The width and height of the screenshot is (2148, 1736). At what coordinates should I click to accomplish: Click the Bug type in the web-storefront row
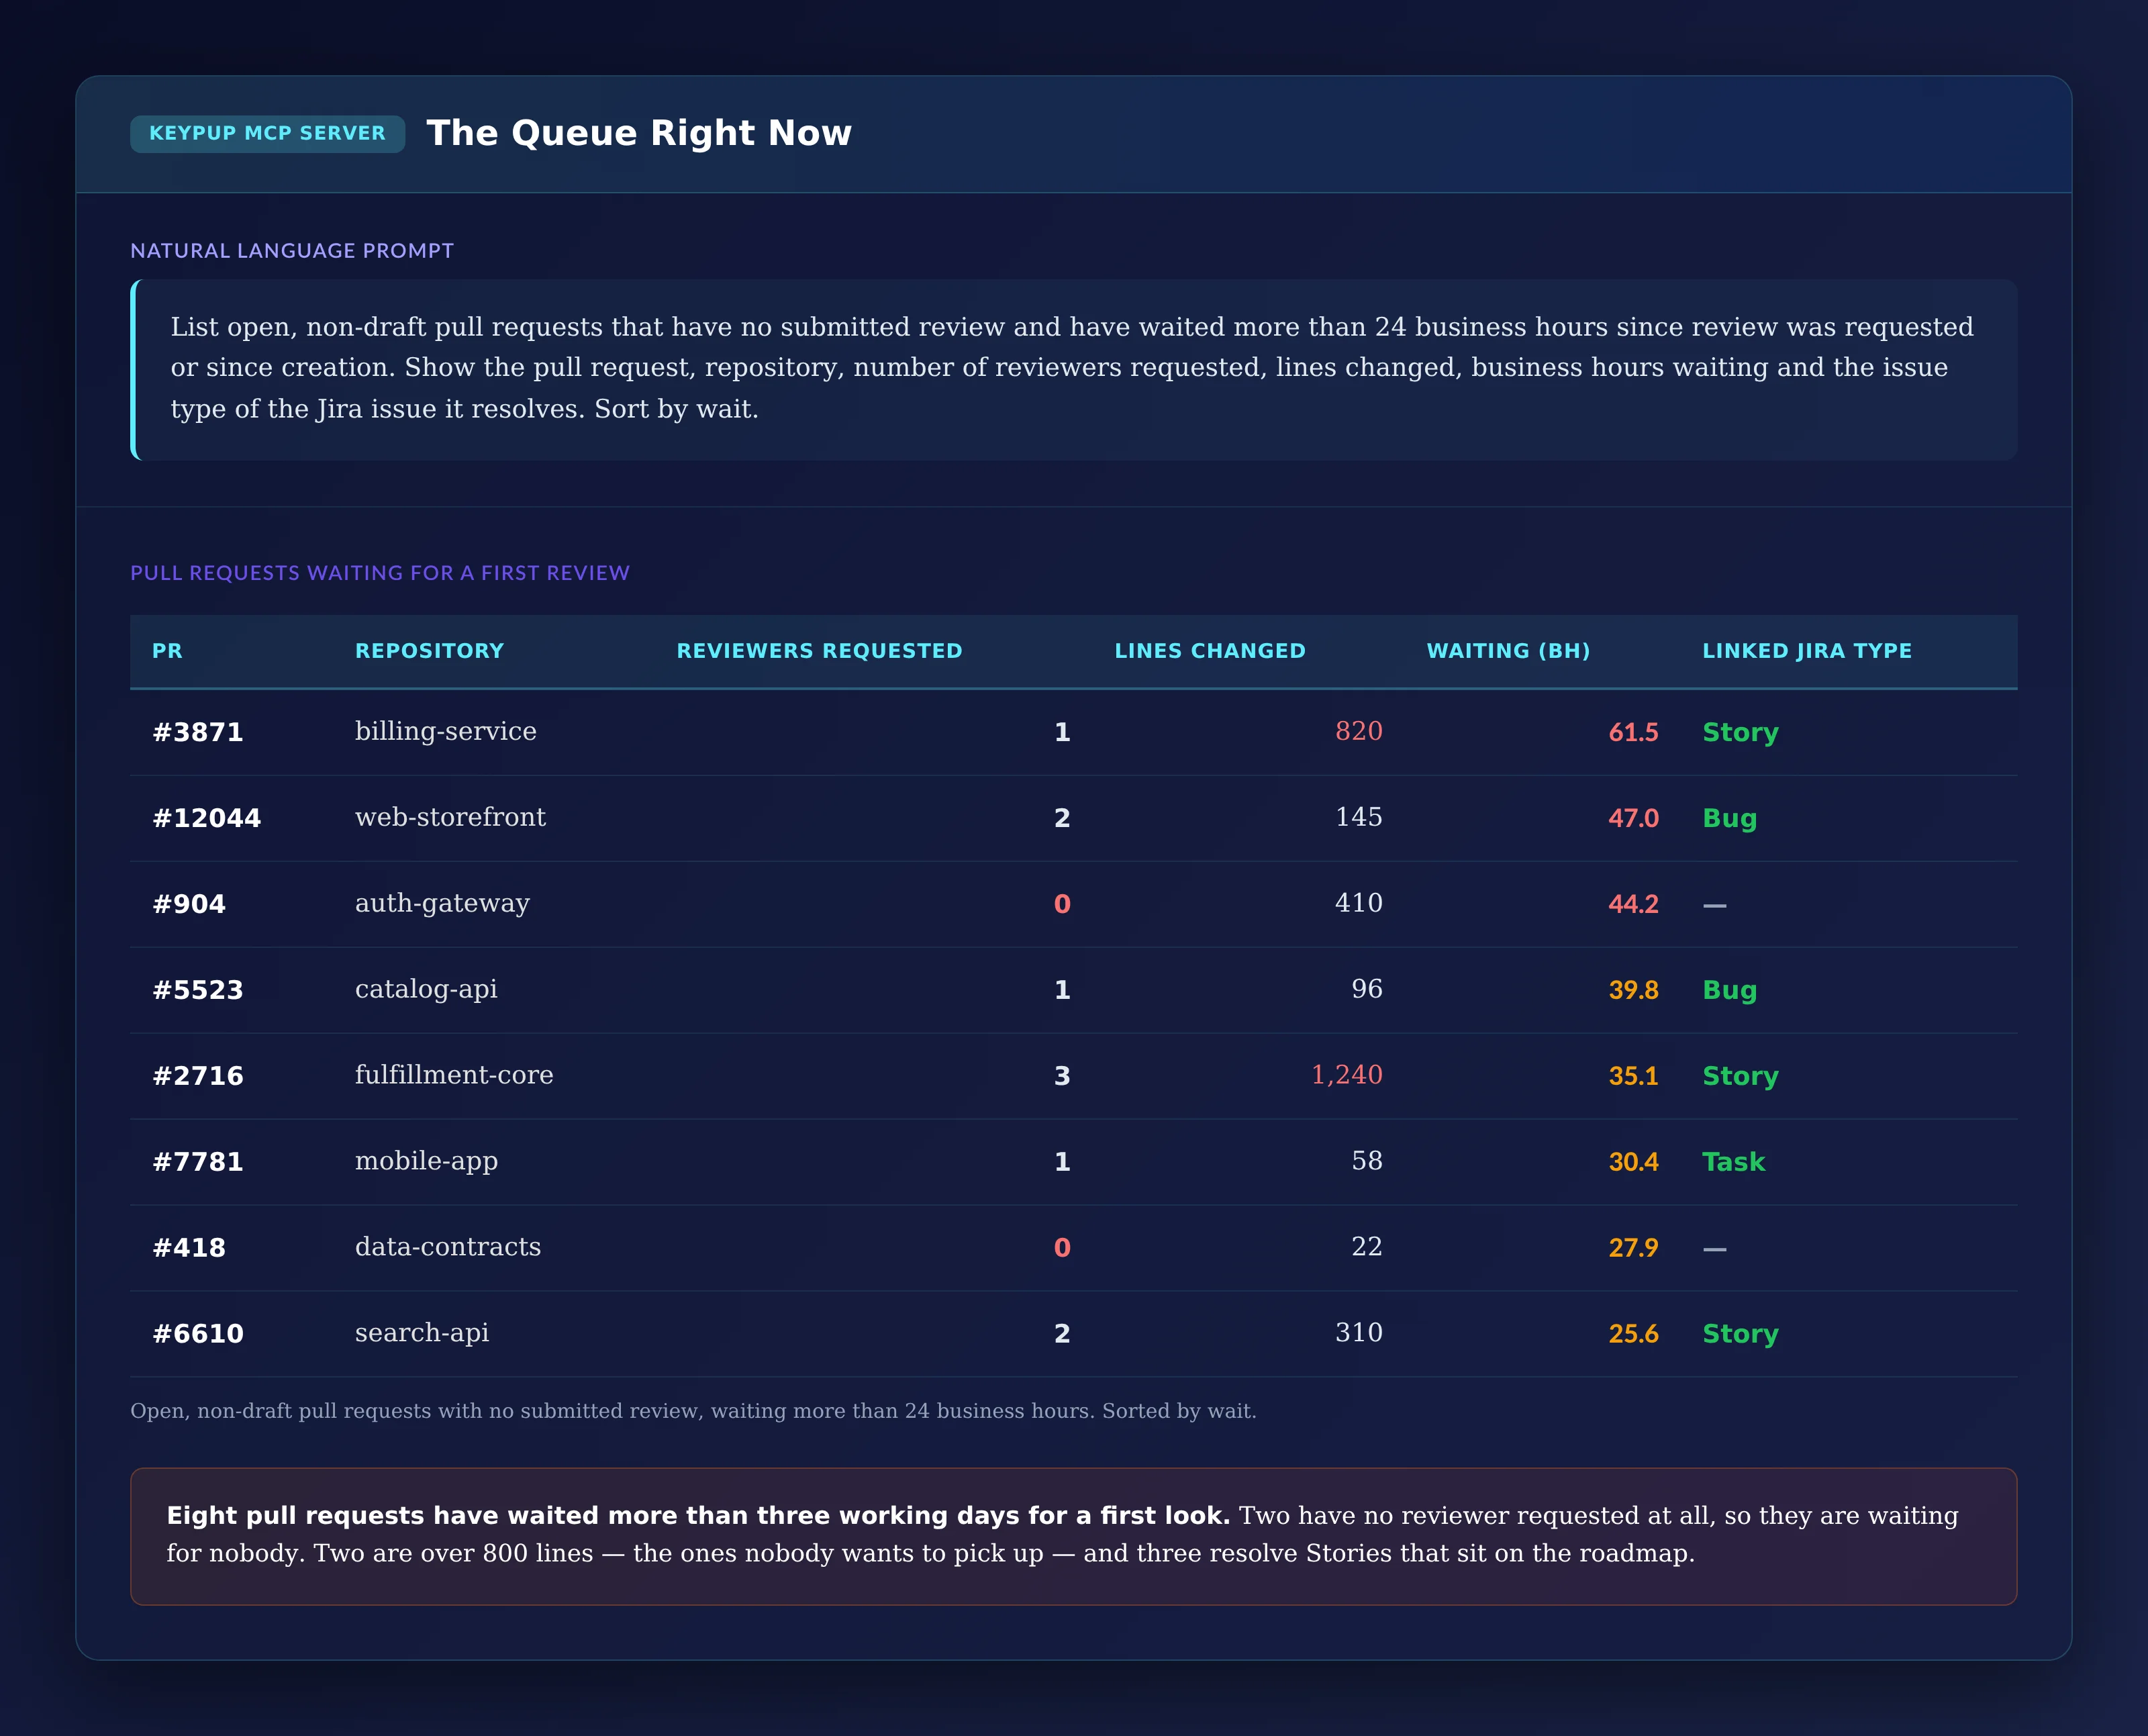1730,819
